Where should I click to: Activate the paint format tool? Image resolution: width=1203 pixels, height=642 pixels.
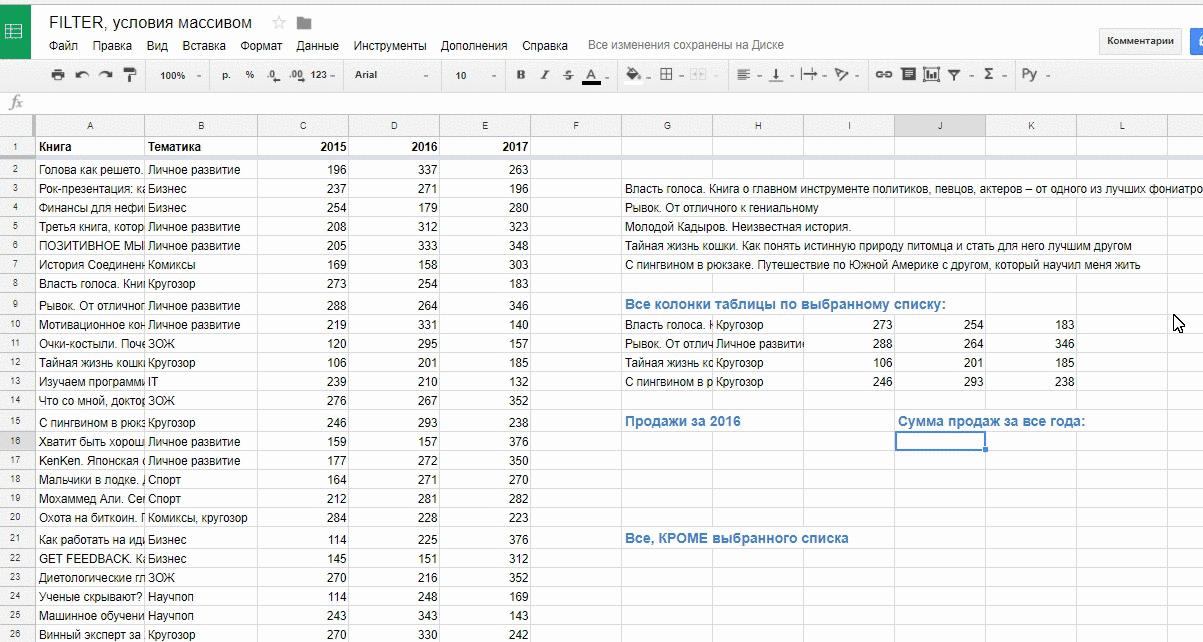point(129,75)
